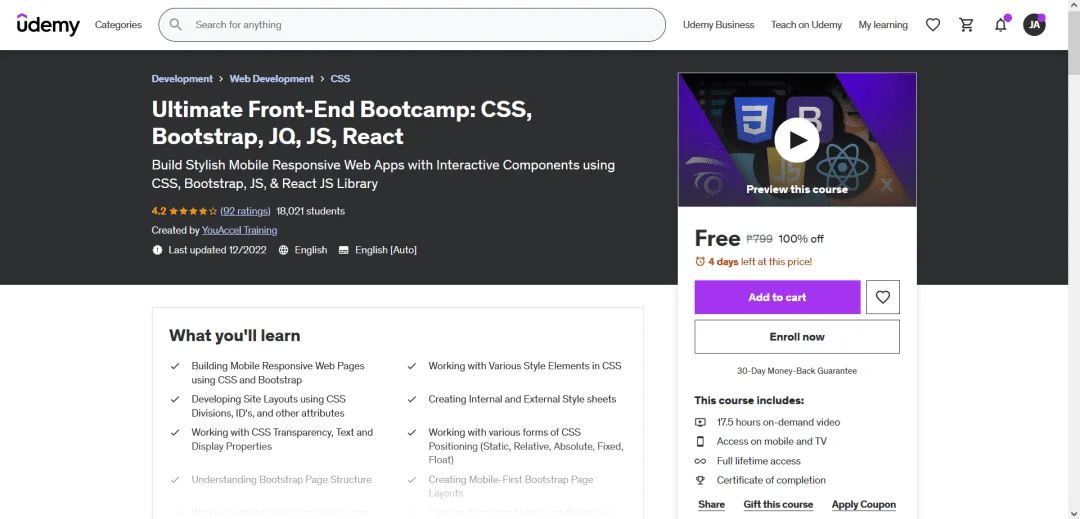The height and width of the screenshot is (519, 1080).
Task: Click the Last updated alert icon
Action: (157, 250)
